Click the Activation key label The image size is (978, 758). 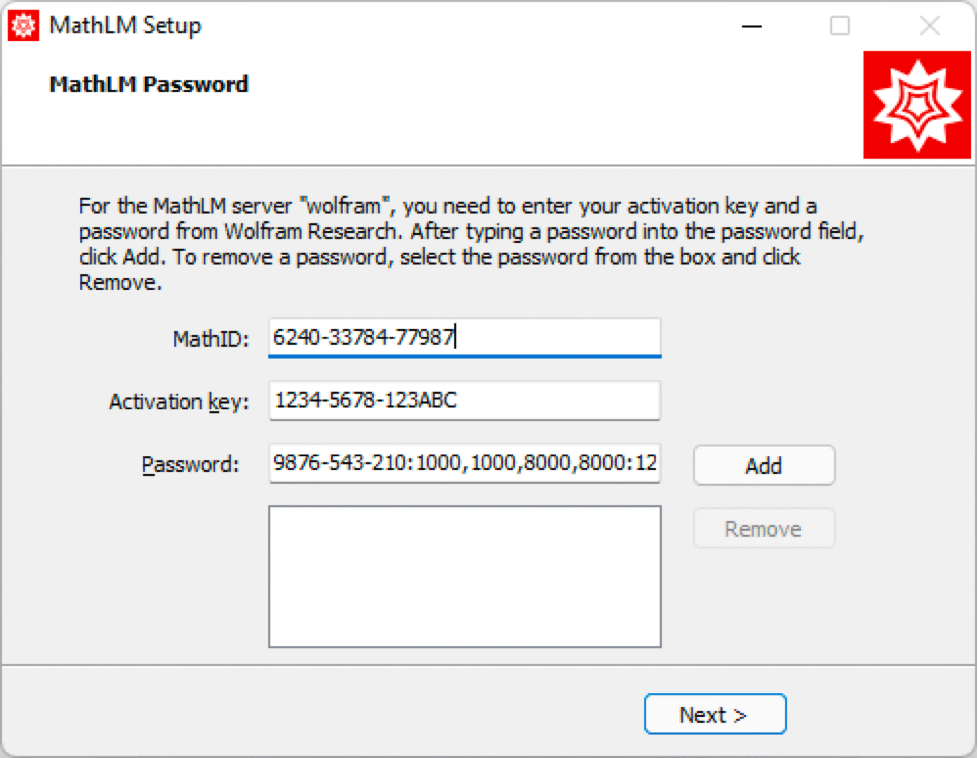click(x=175, y=402)
